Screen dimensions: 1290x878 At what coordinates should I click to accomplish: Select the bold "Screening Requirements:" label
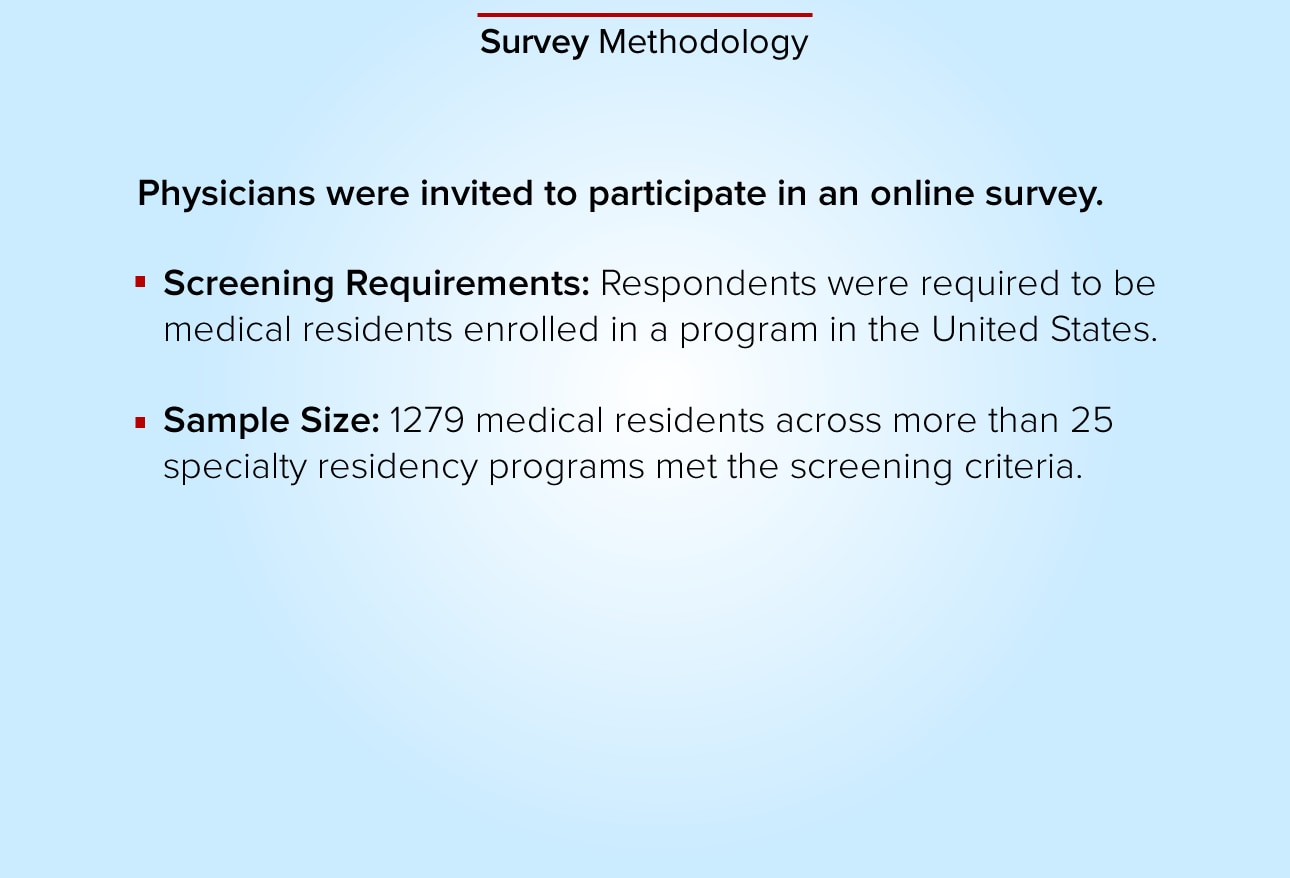click(x=377, y=284)
